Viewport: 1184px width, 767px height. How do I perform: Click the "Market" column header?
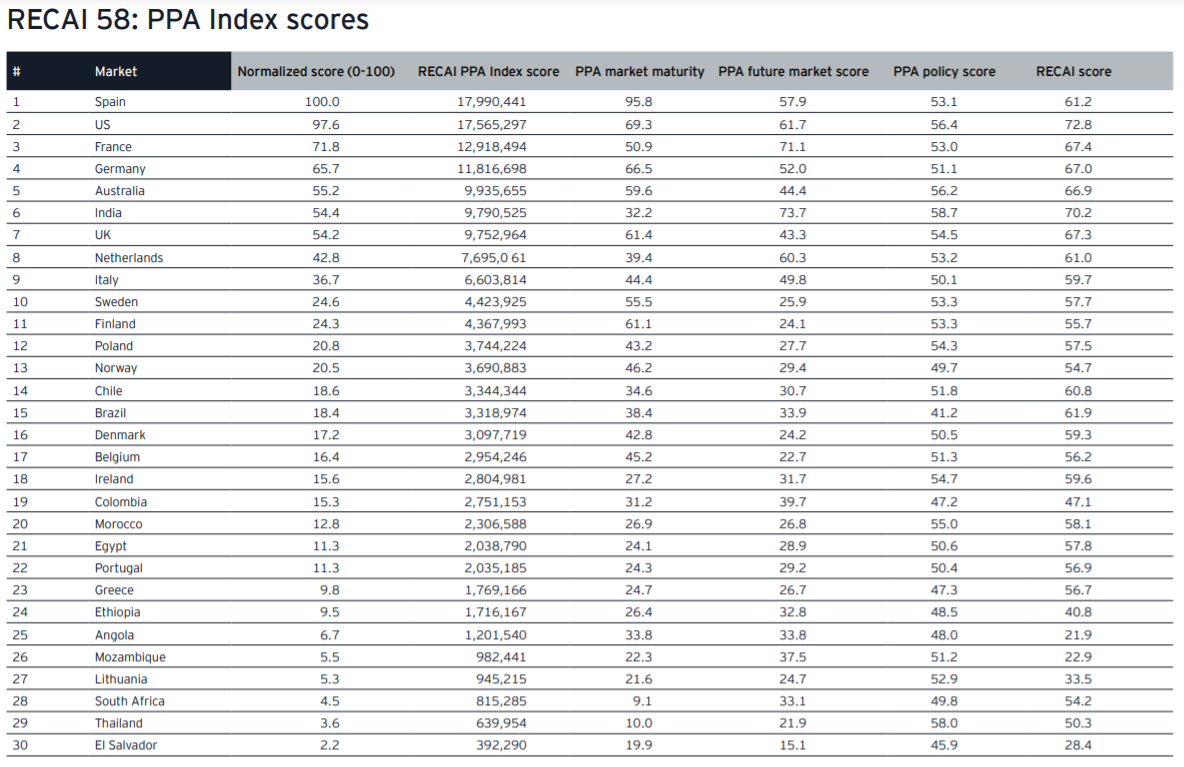pyautogui.click(x=116, y=72)
